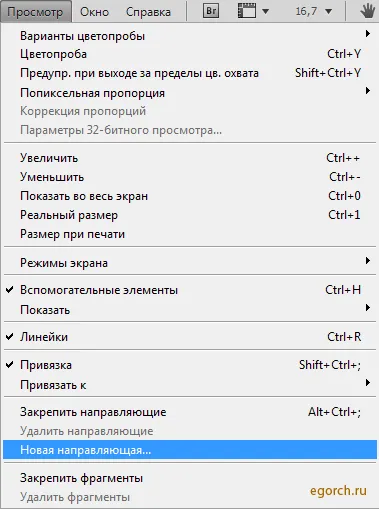379x509 pixels.
Task: Click the egorch.ru watermark link
Action: coord(338,491)
